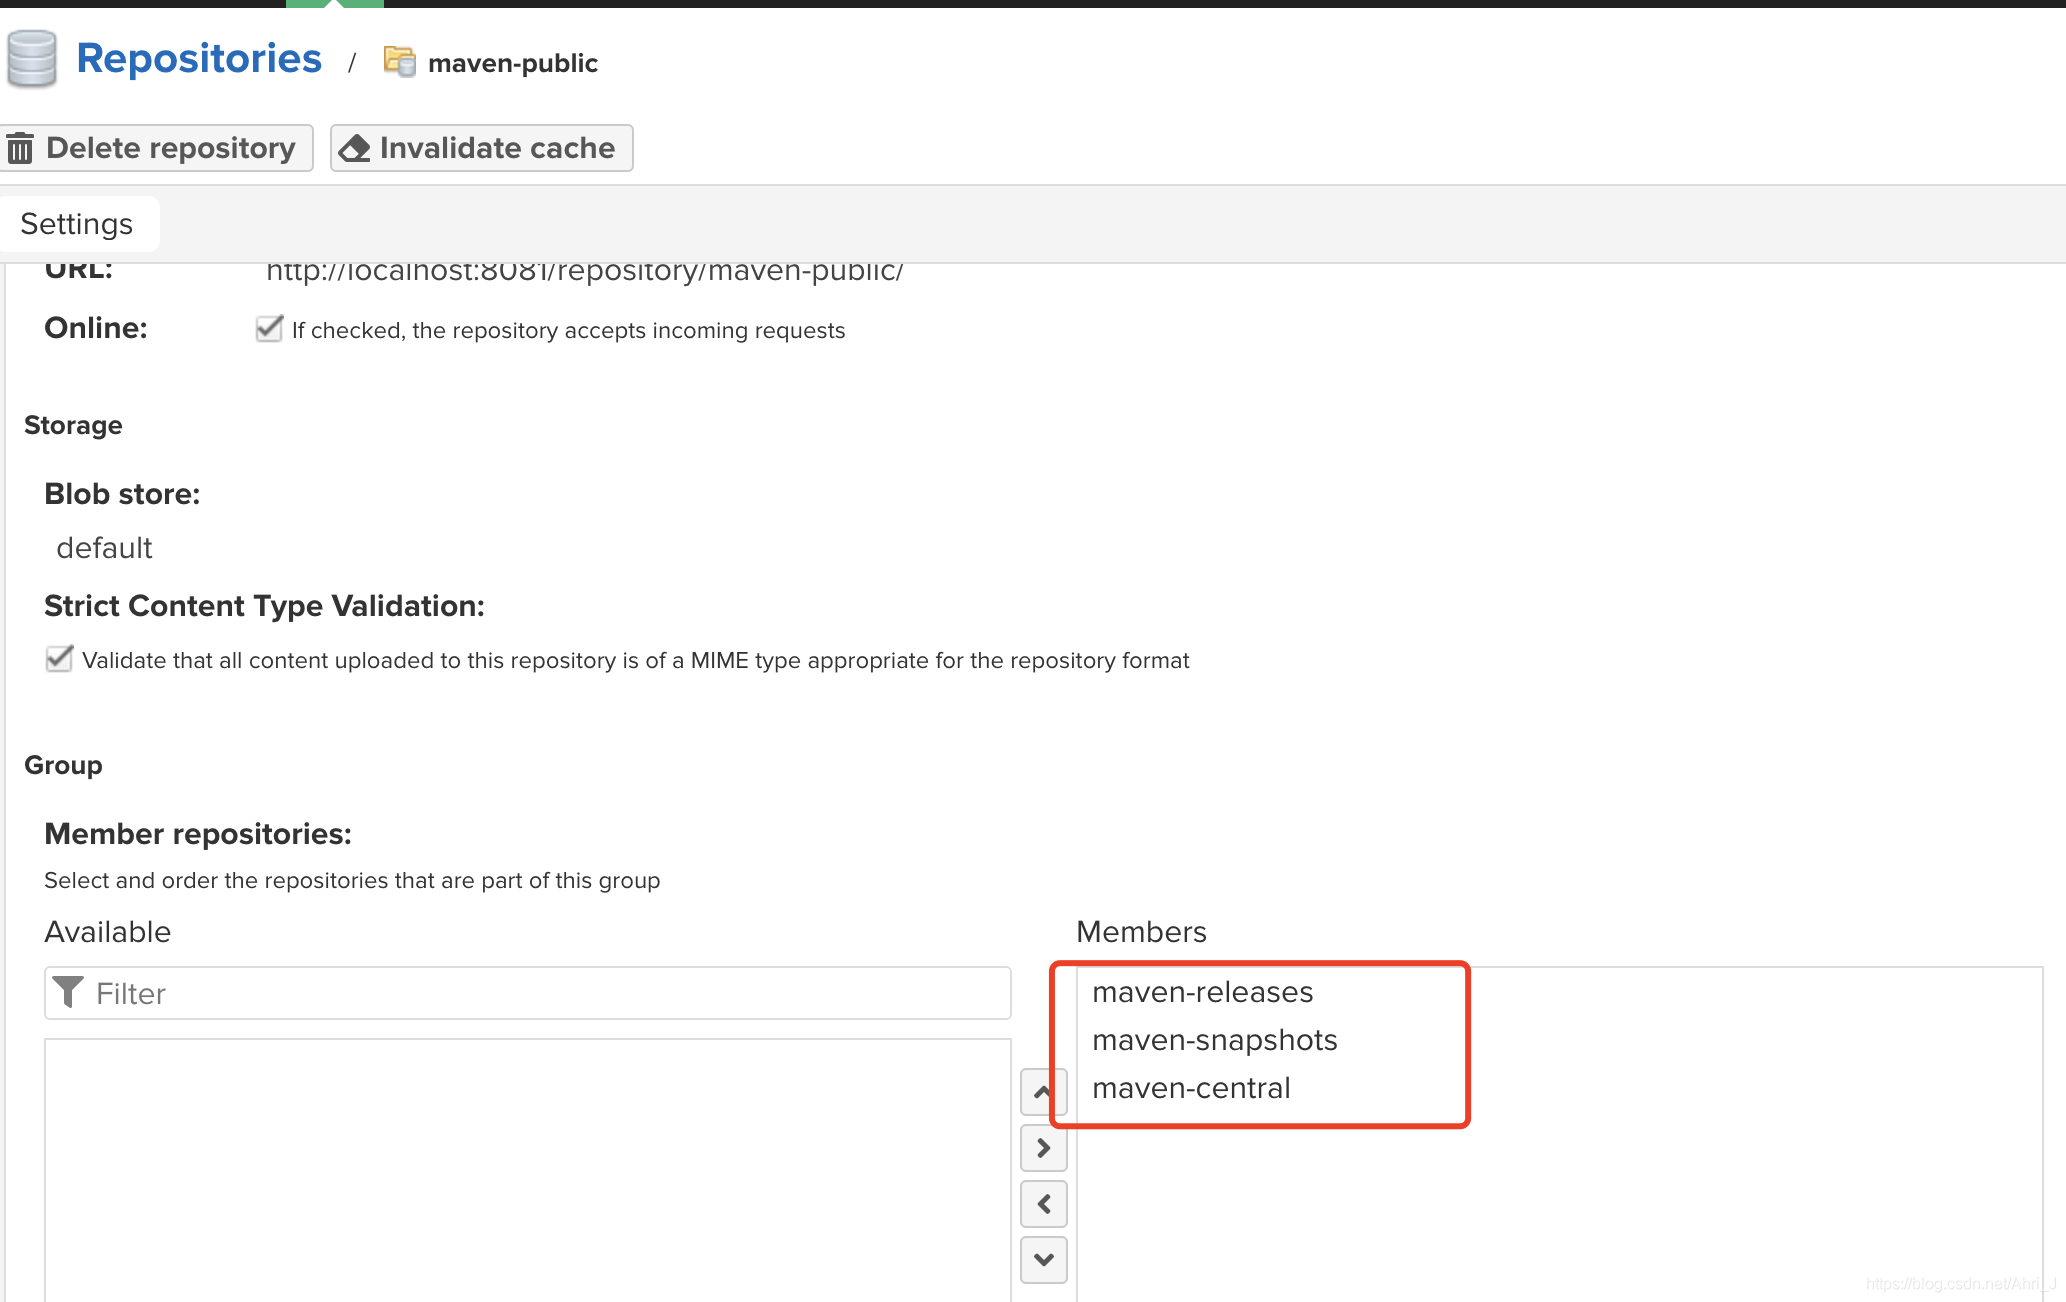Image resolution: width=2066 pixels, height=1302 pixels.
Task: Move selected member up with arrow
Action: tap(1043, 1092)
